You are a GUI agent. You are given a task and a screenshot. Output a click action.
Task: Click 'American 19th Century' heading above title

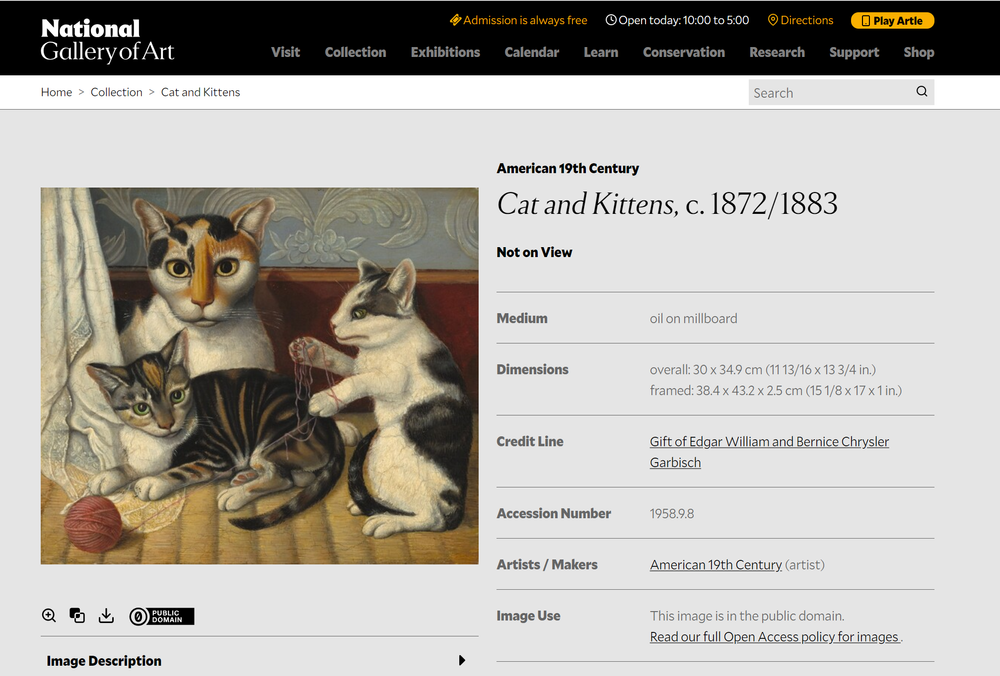(x=568, y=168)
